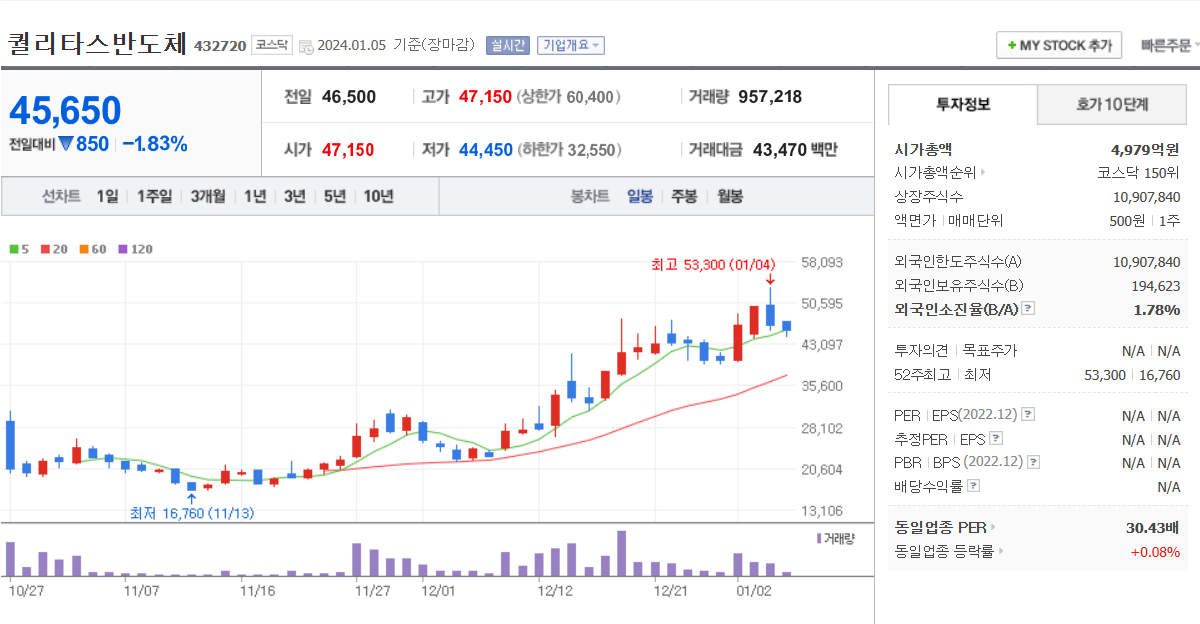The image size is (1200, 624).
Task: Click the green plus icon on MY STOCK 추가
Action: tap(1011, 46)
